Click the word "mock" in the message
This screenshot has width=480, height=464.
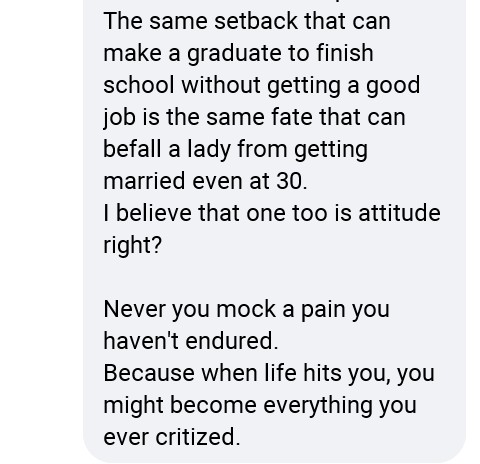[x=246, y=309]
